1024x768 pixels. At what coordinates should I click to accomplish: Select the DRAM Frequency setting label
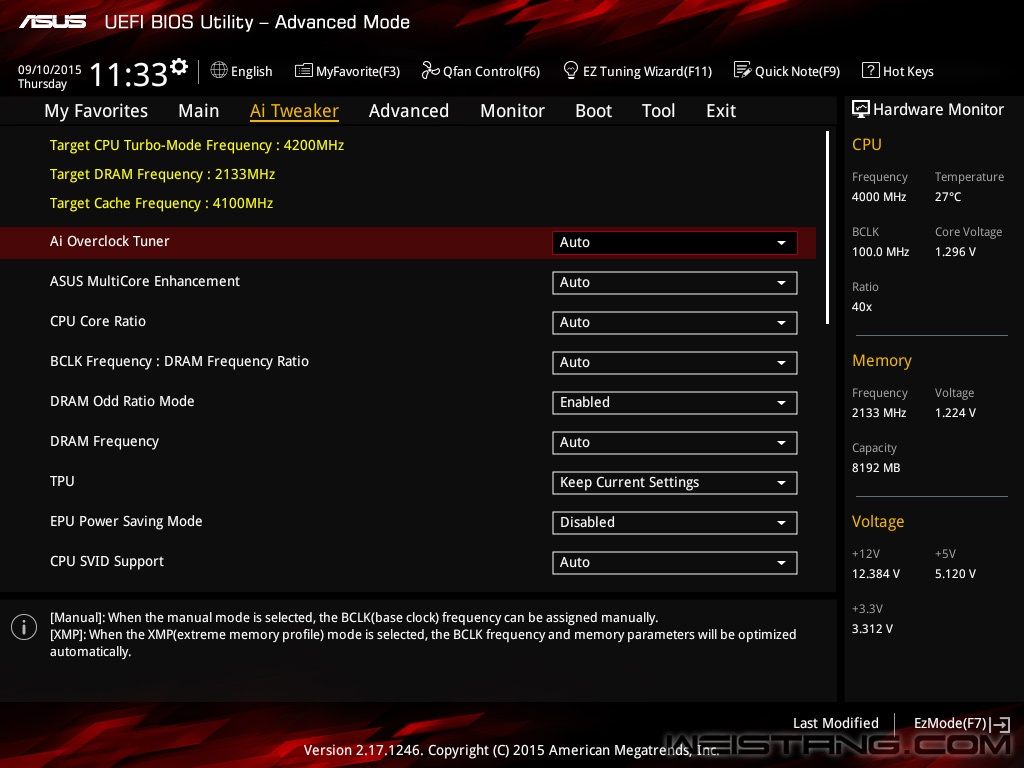pos(104,441)
